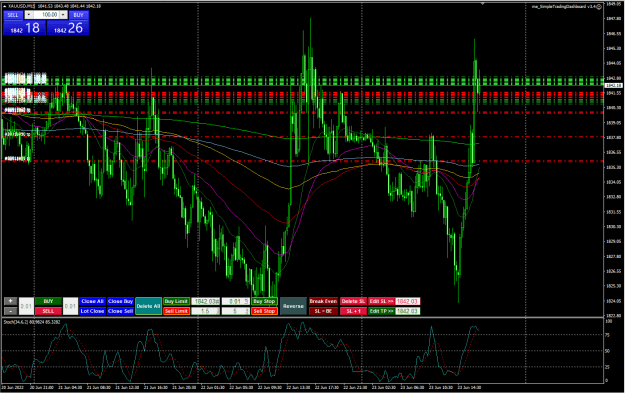Increase volume with right arrow beside 100.00
This screenshot has width=625, height=393.
[63, 15]
